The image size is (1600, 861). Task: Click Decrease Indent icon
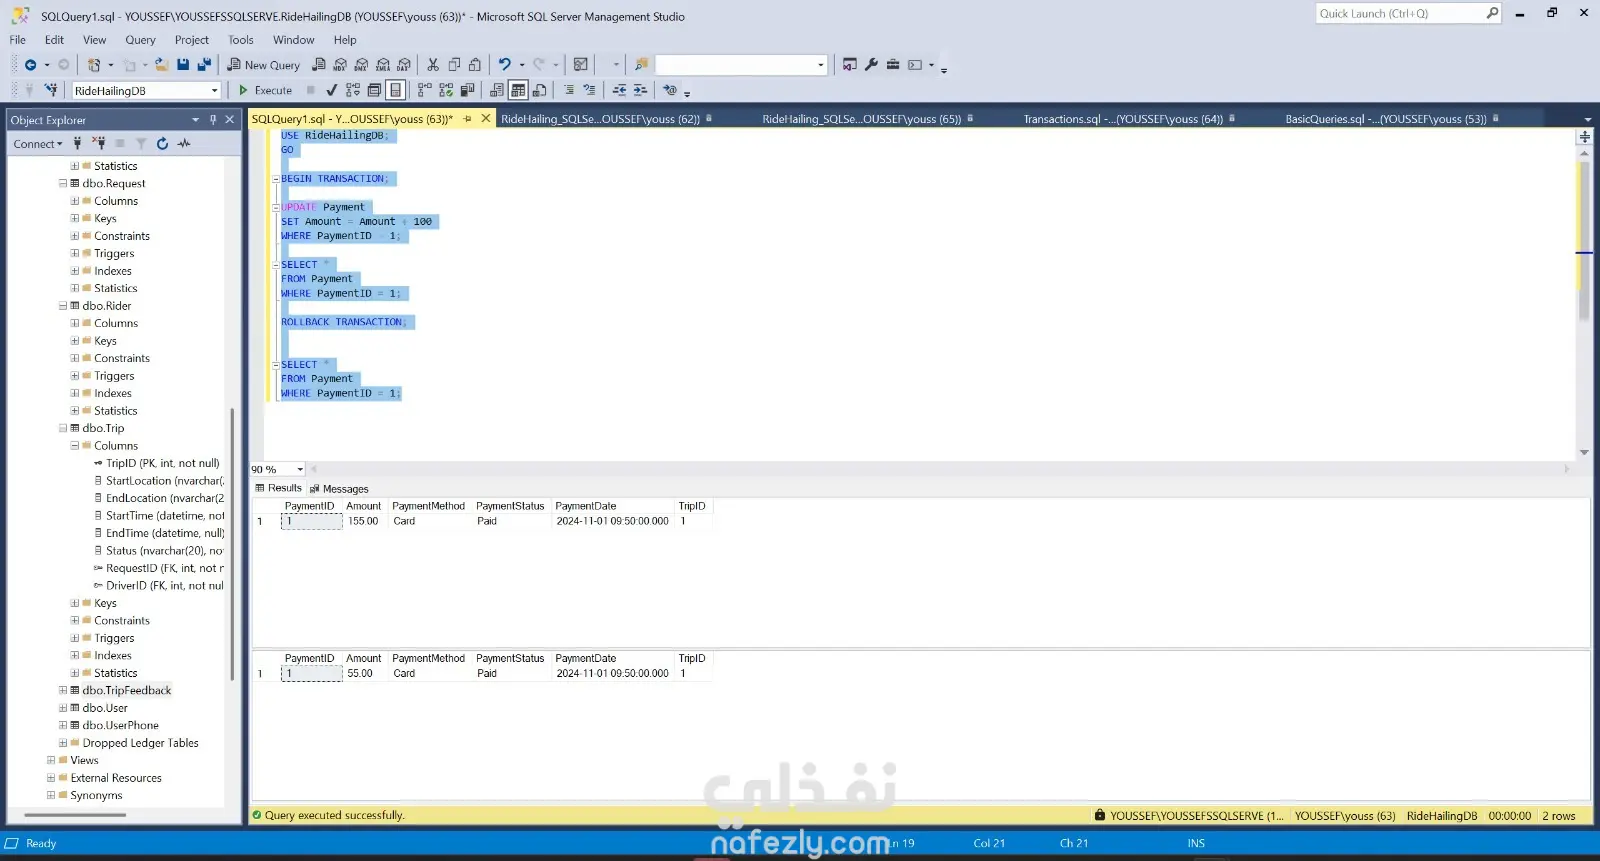[x=620, y=90]
